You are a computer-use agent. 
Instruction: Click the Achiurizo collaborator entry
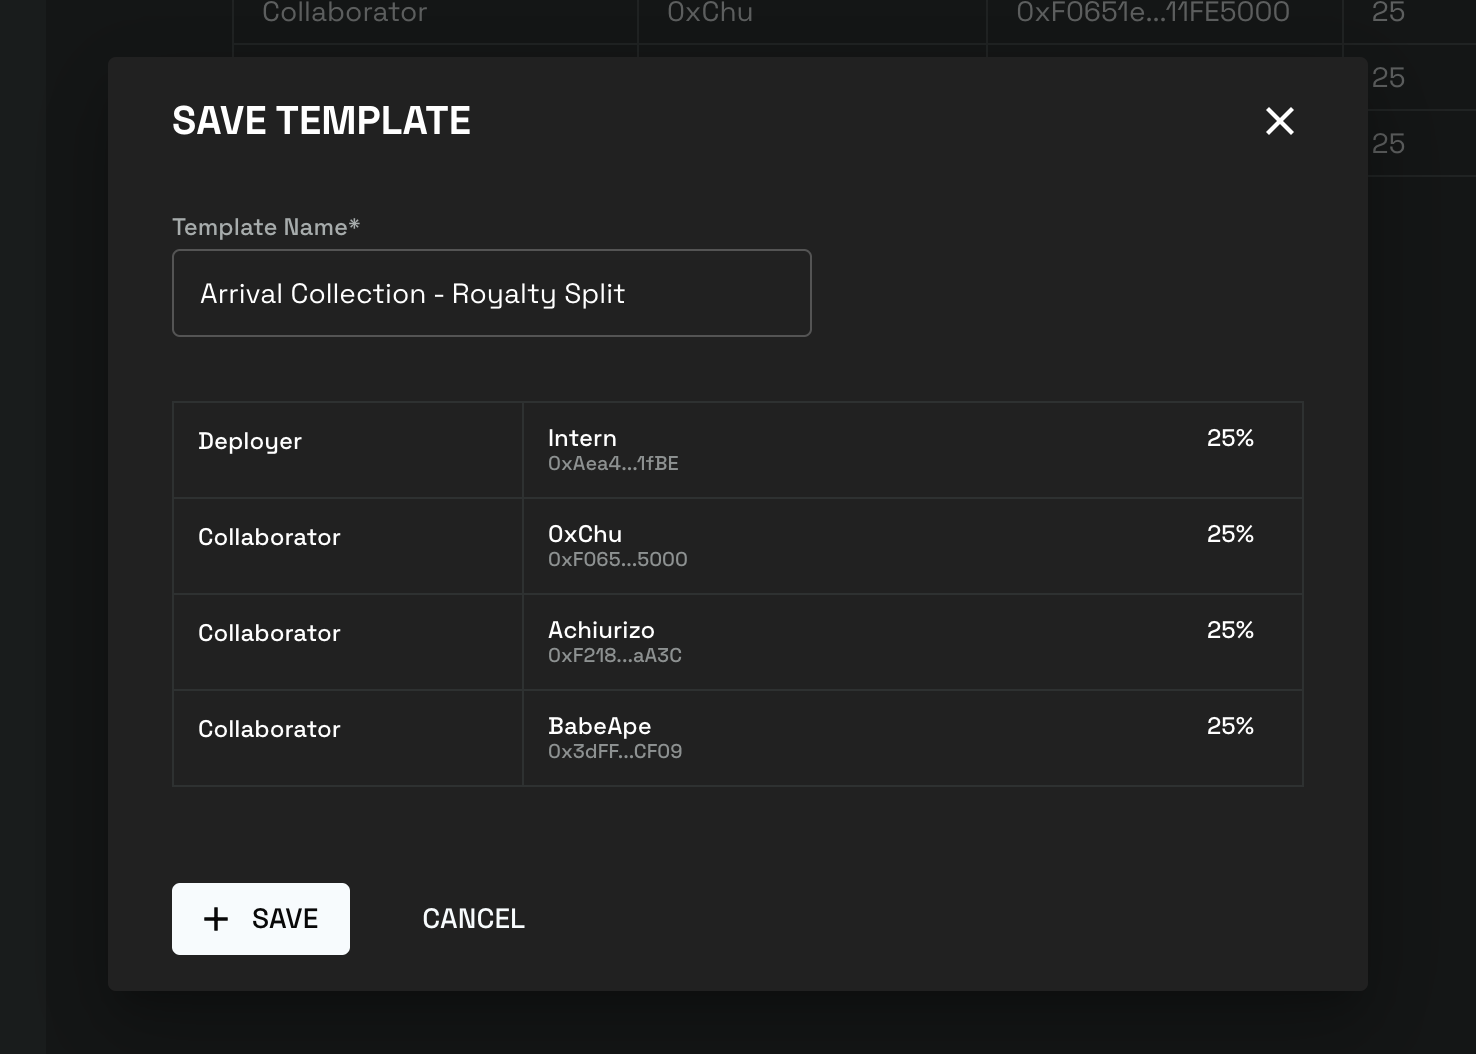601,630
